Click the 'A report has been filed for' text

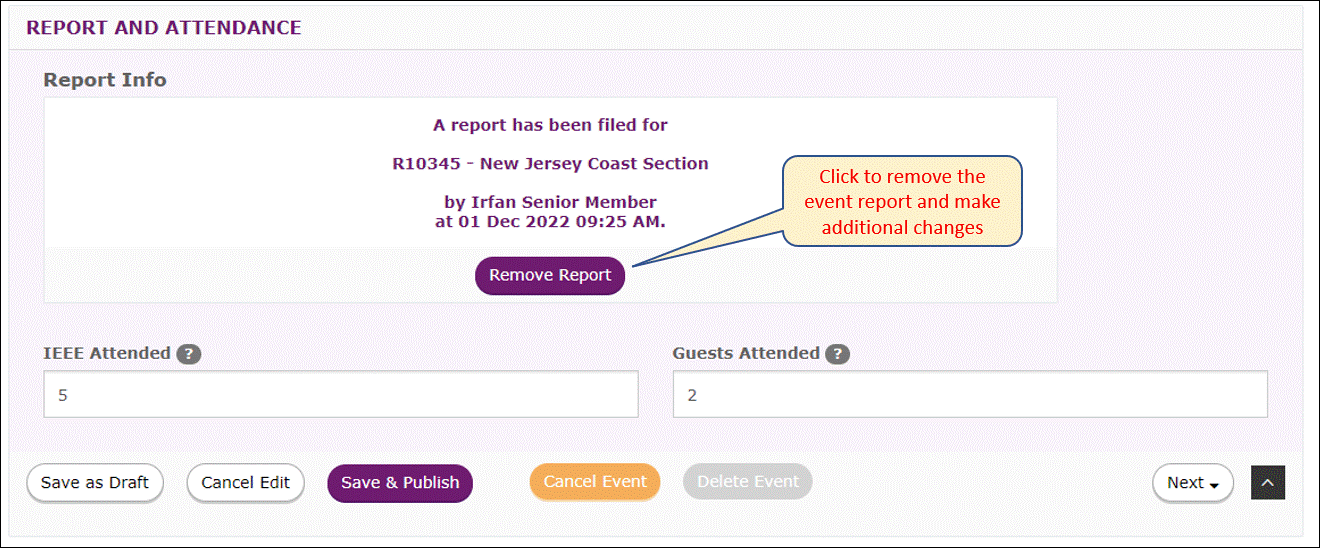pos(550,126)
